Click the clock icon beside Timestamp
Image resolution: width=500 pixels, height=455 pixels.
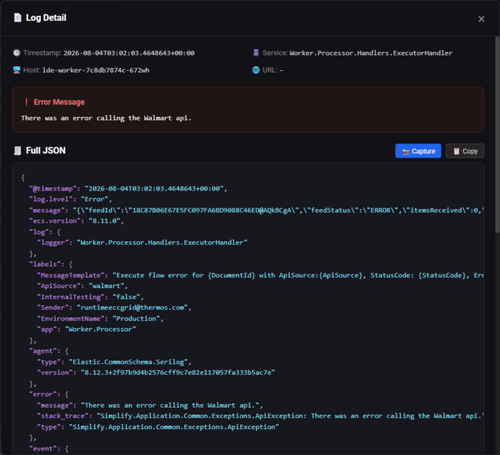point(17,53)
